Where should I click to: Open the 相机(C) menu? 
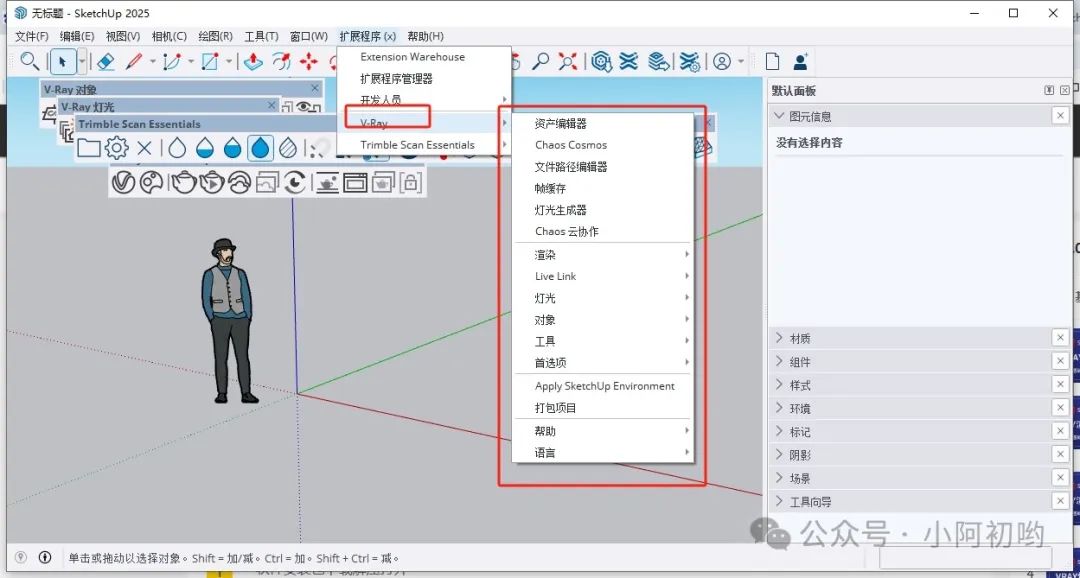point(169,36)
